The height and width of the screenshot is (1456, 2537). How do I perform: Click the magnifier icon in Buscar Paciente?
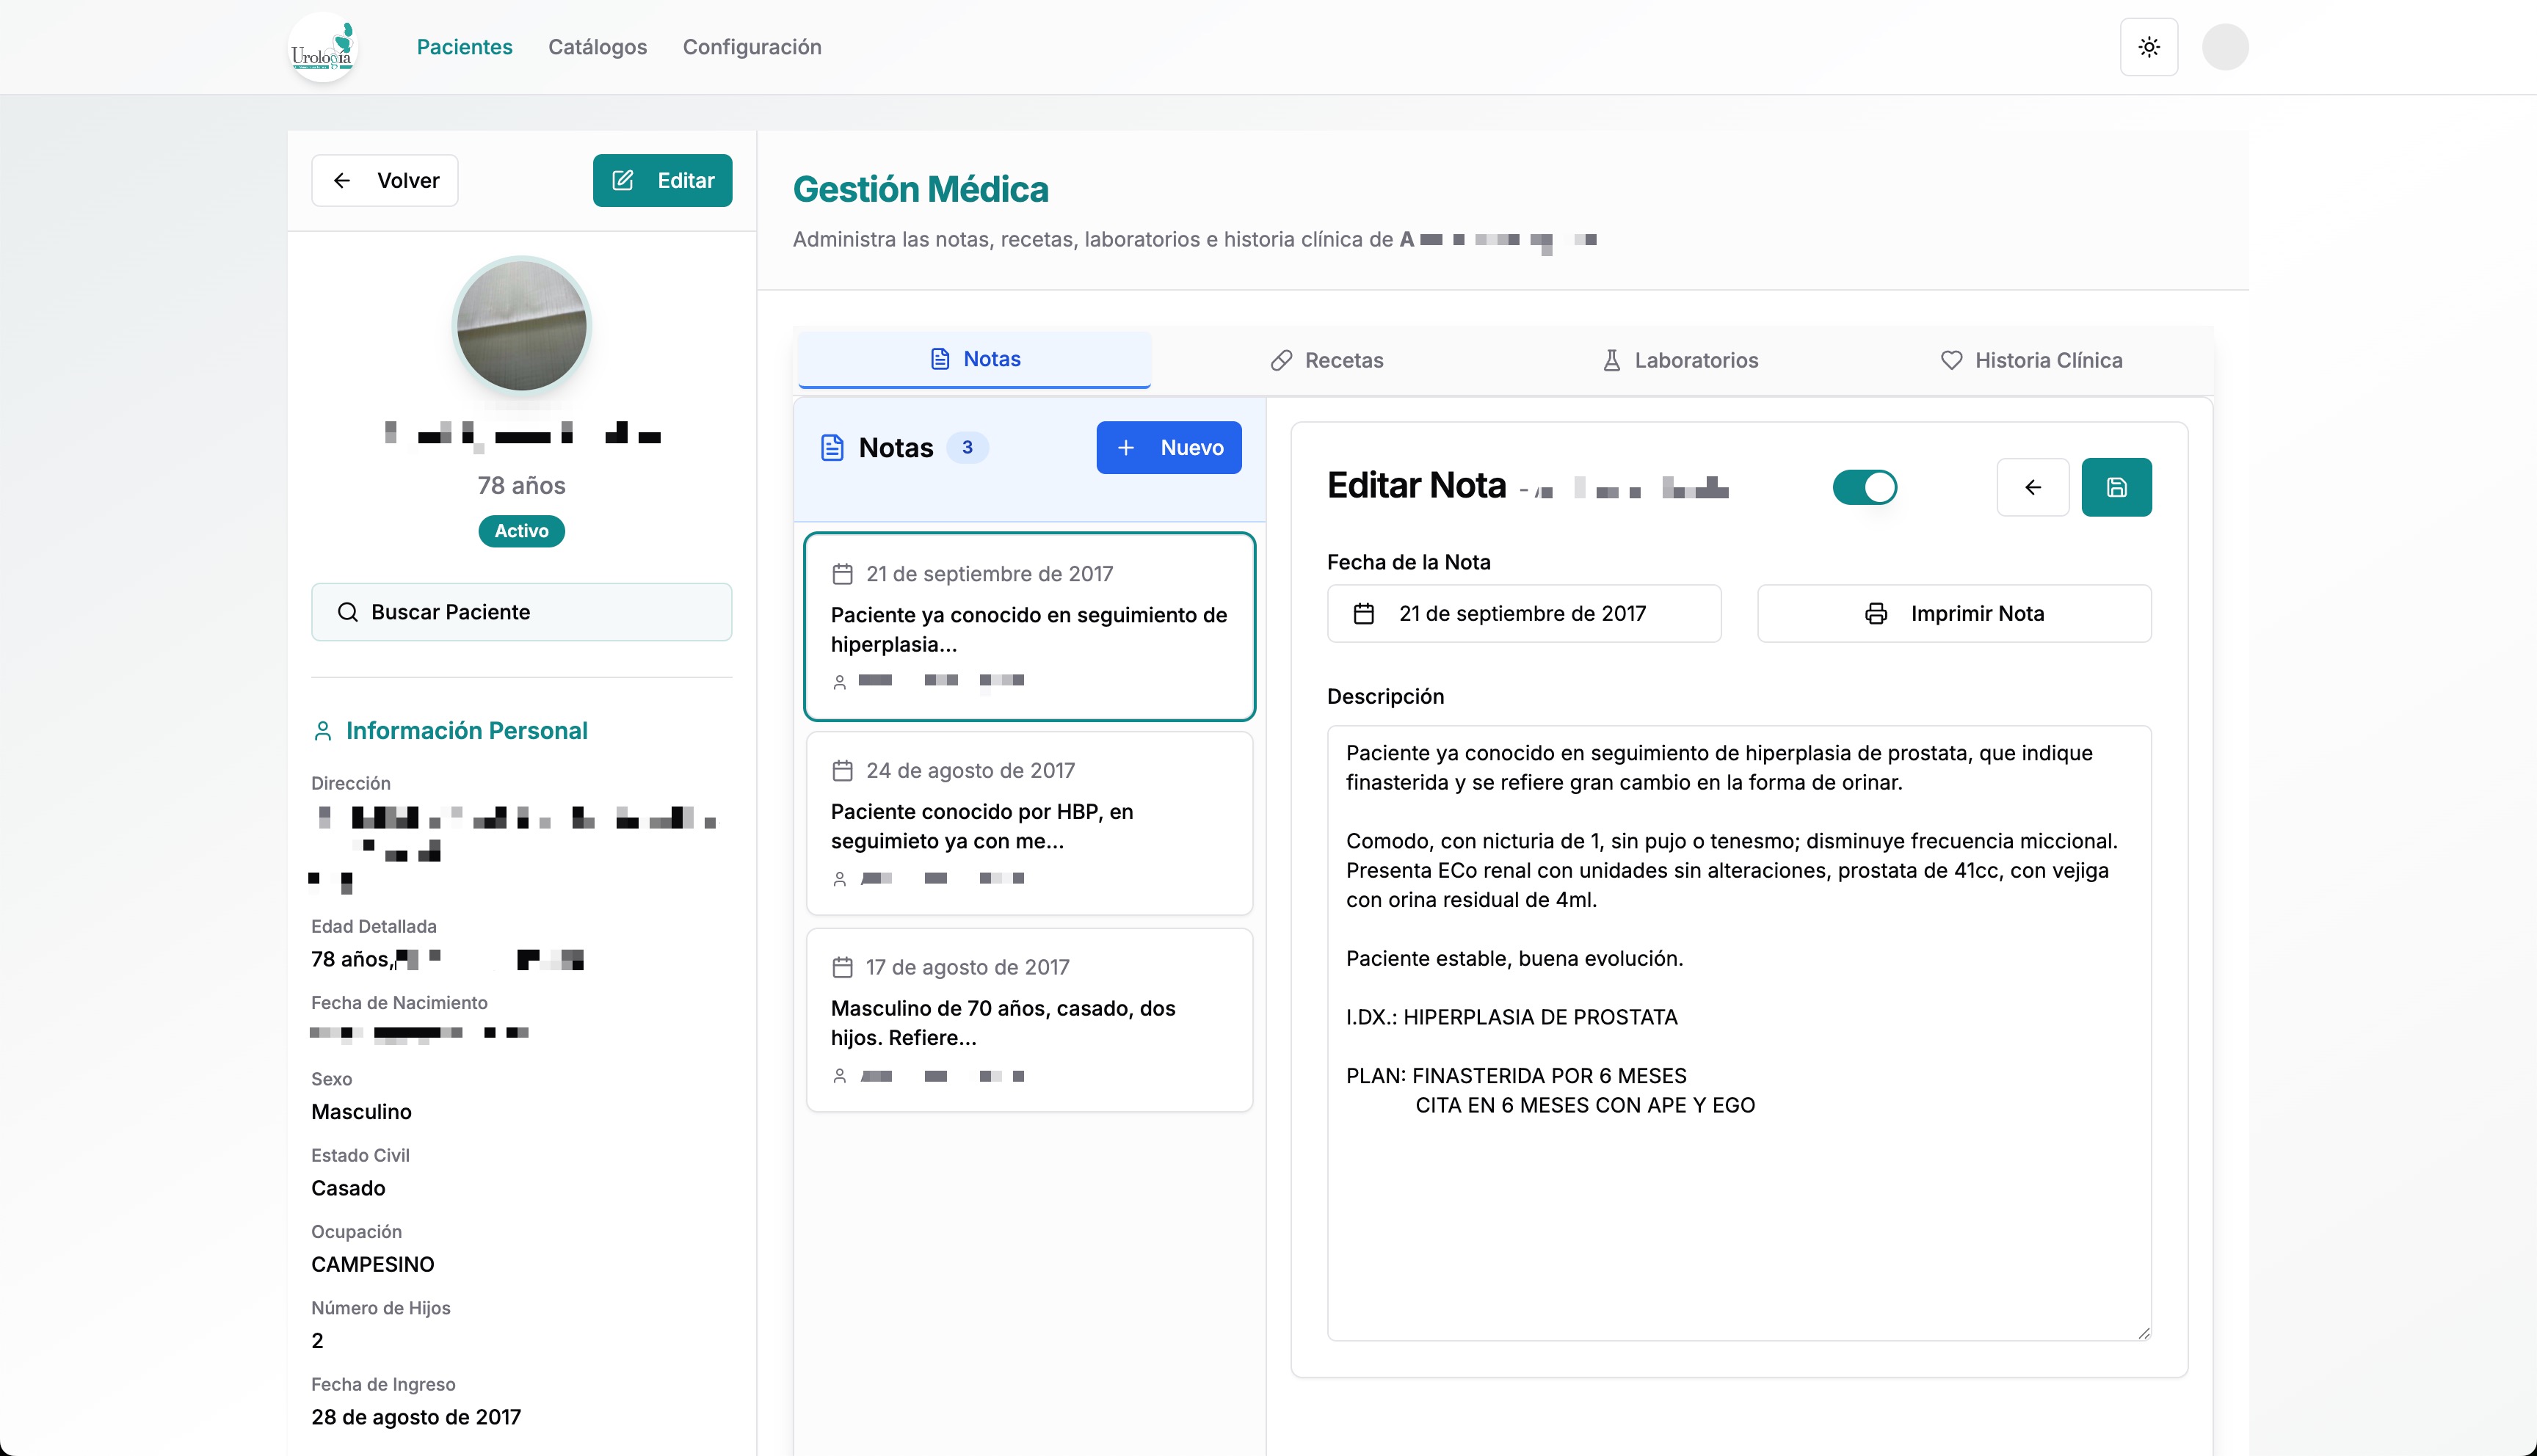point(347,612)
